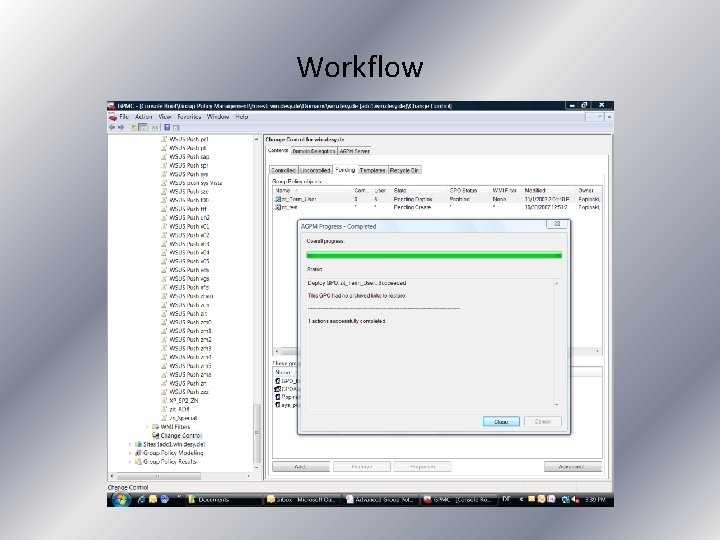Open the View menu
The image size is (720, 540).
(164, 117)
